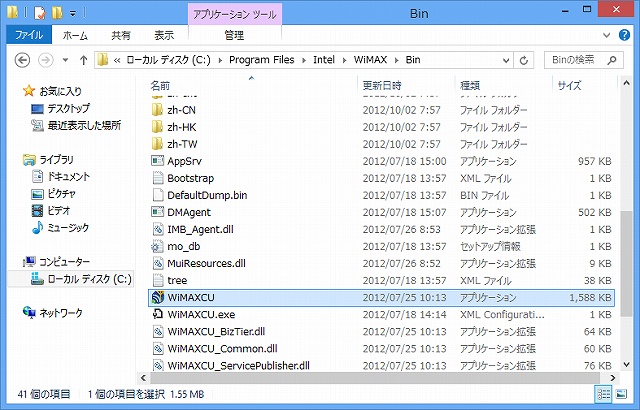Switch to large icons view layout

[621, 394]
